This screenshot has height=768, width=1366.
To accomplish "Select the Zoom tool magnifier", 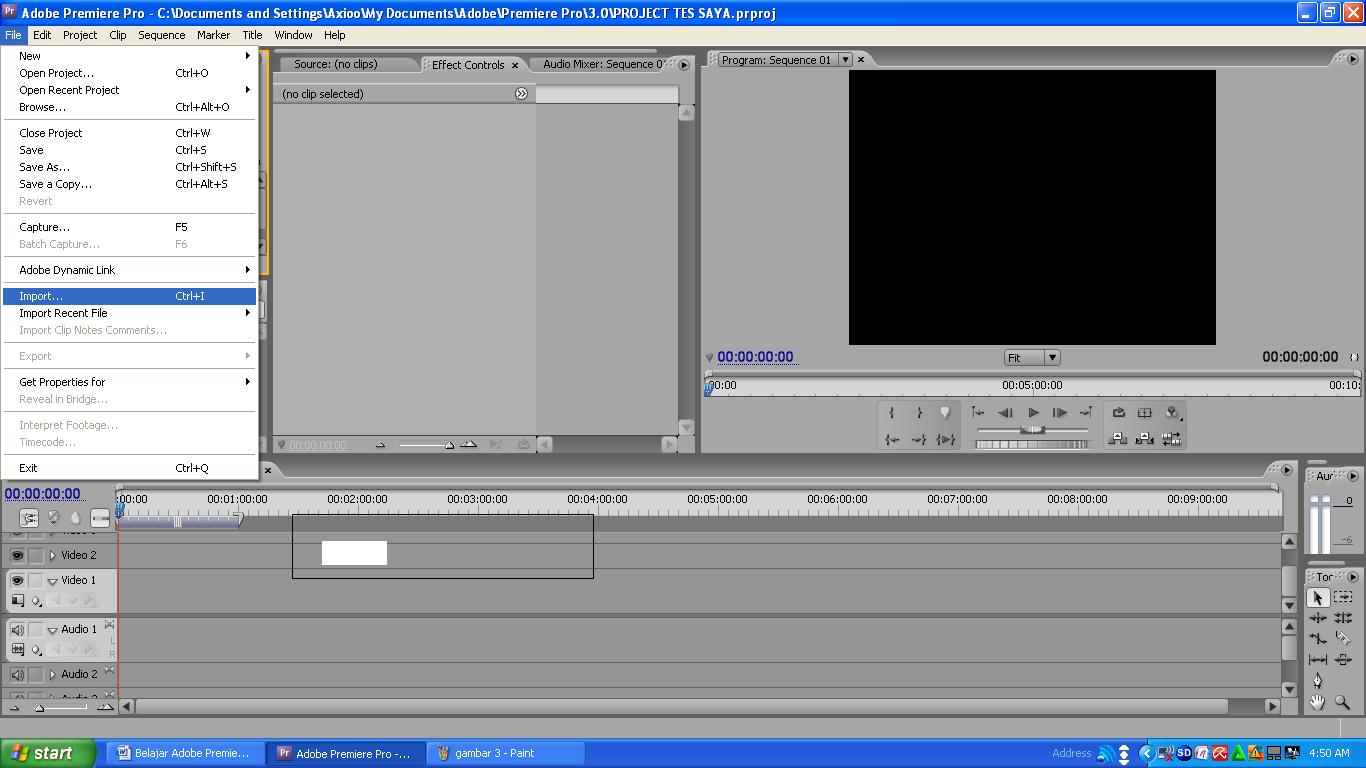I will [x=1343, y=702].
